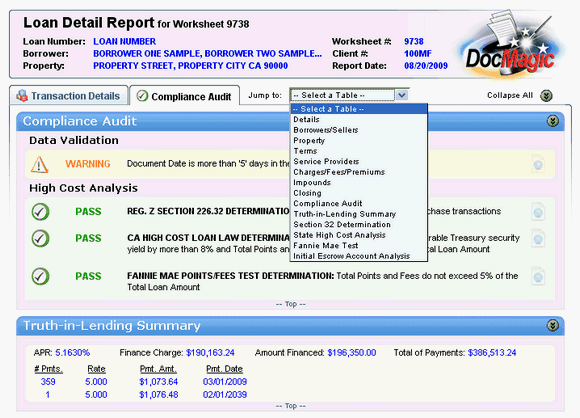Image resolution: width=580 pixels, height=418 pixels.
Task: Open document icon for CA High Cost Loan row
Action: [x=538, y=239]
